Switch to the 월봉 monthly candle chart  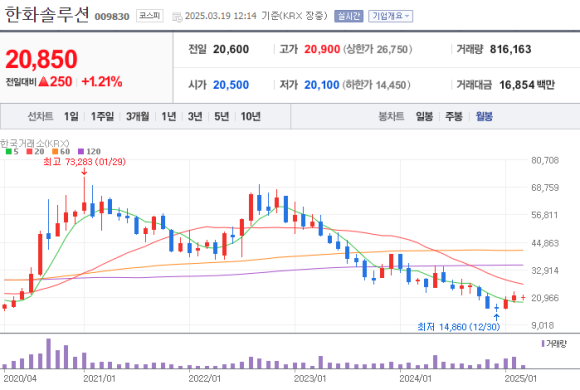pos(484,117)
